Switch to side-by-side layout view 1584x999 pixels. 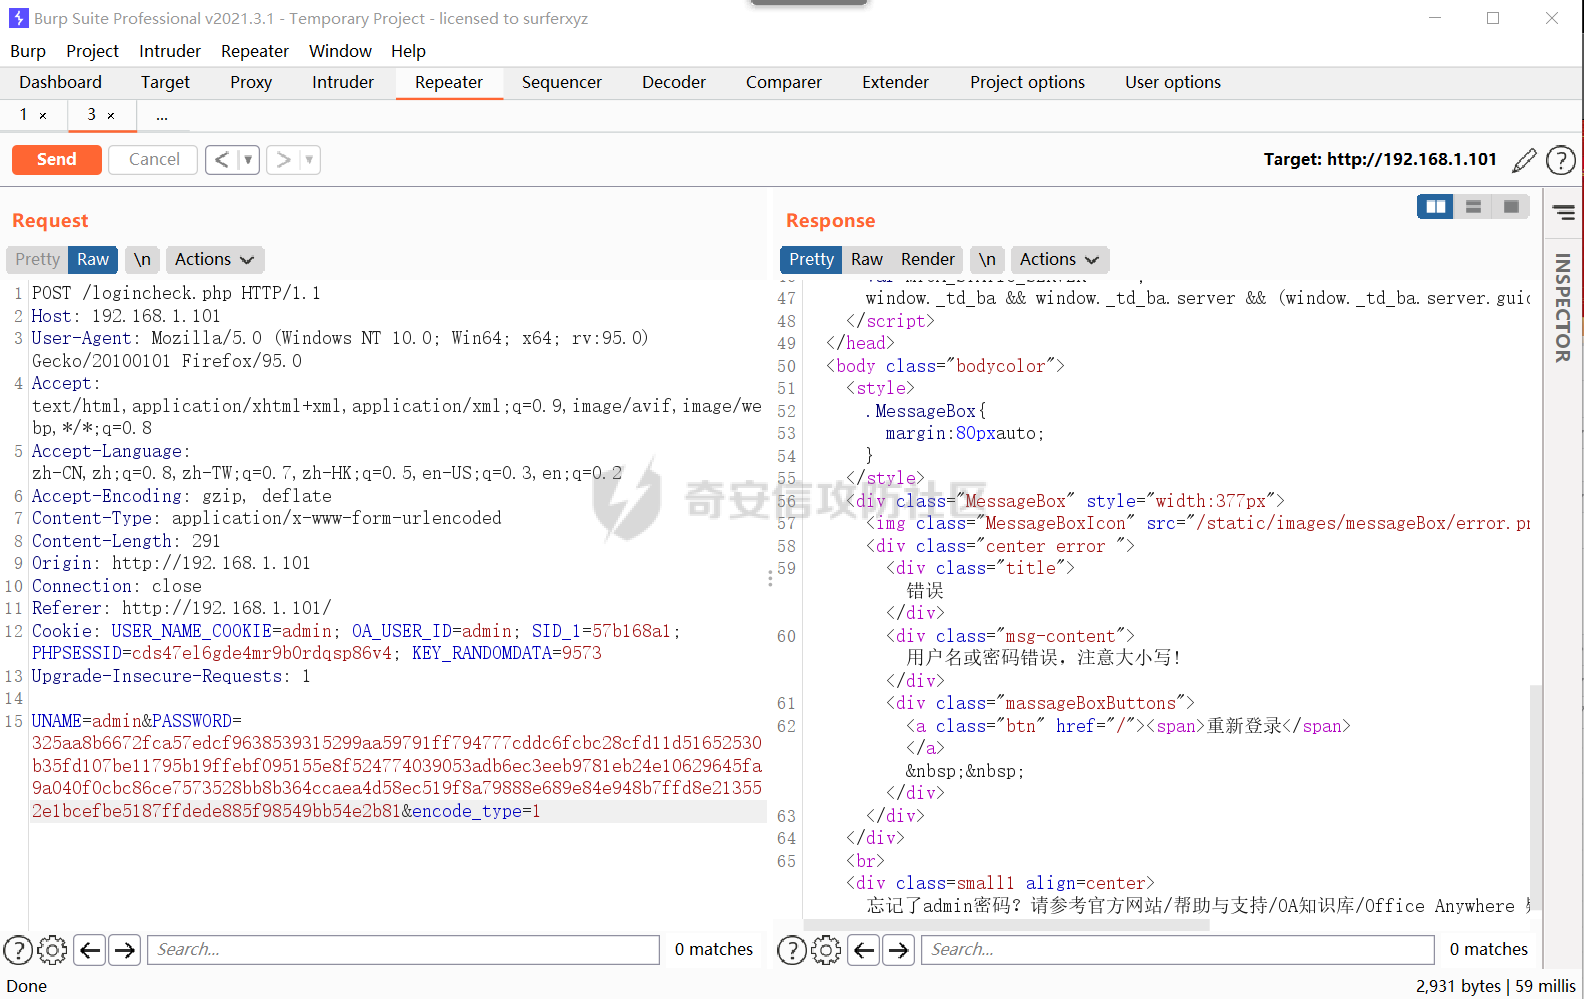click(x=1436, y=207)
